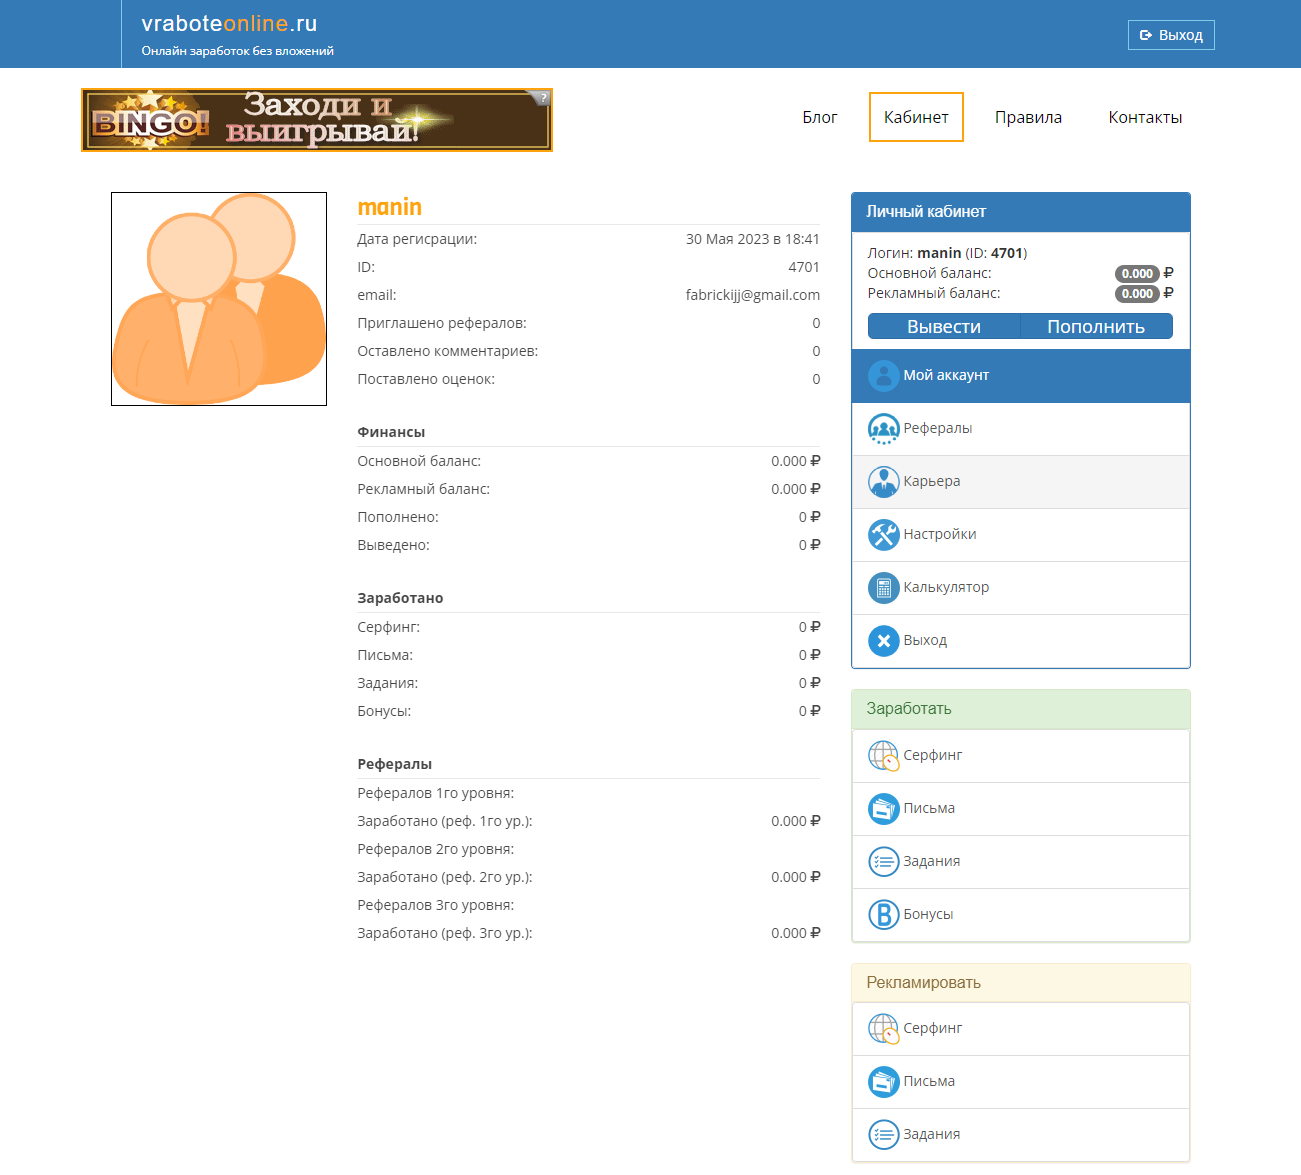Open Задания label under Заработать
The height and width of the screenshot is (1175, 1301).
[932, 861]
